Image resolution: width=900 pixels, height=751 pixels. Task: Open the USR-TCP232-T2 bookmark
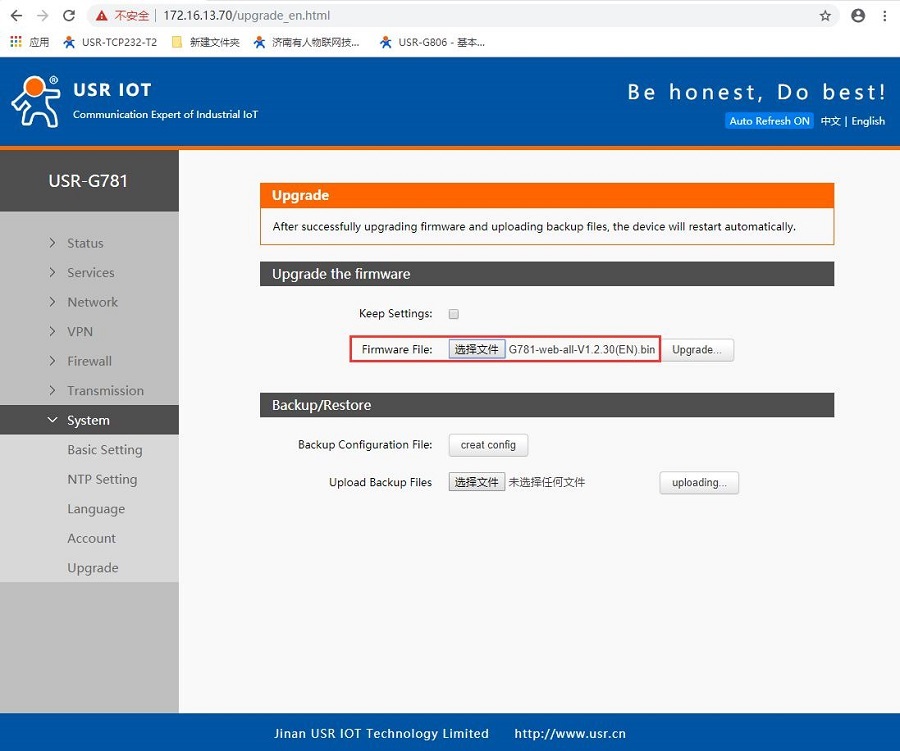110,42
